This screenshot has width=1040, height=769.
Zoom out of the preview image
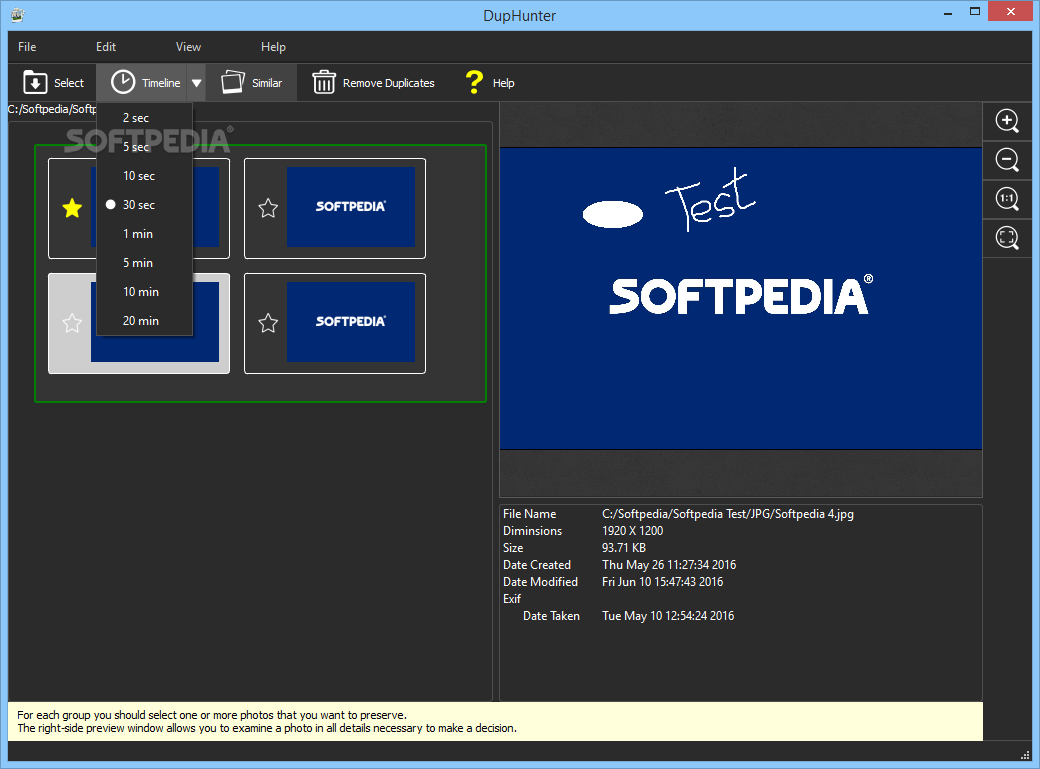click(x=1007, y=160)
